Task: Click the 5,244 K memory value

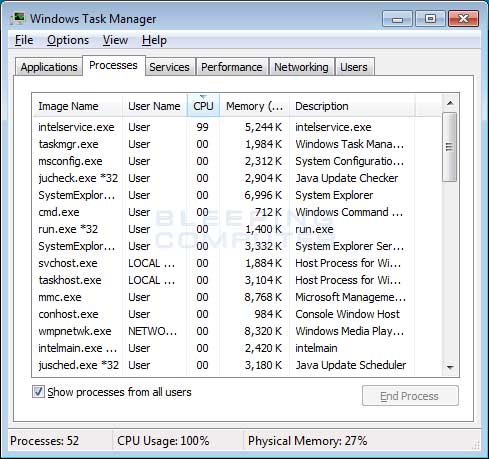Action: 263,127
